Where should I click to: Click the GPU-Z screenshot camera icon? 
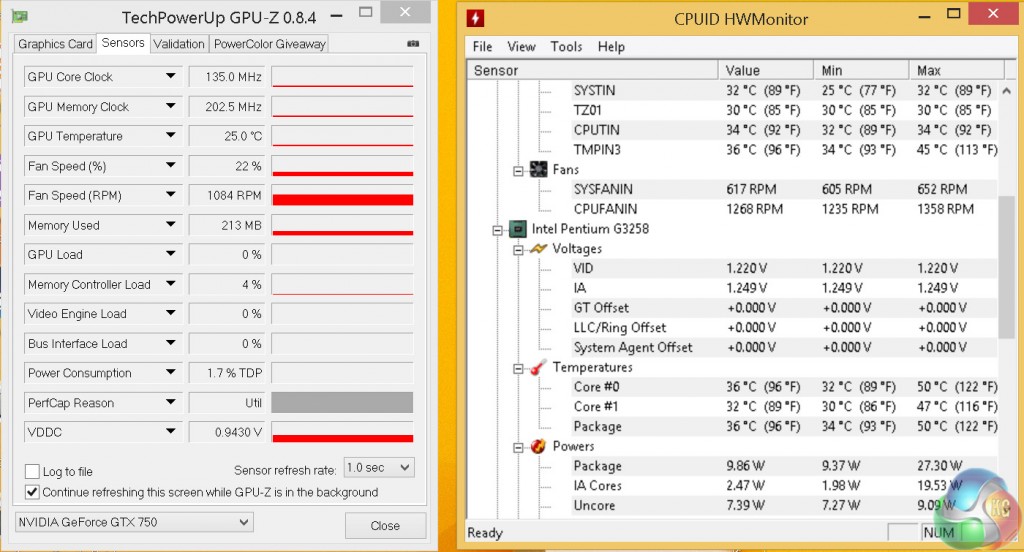click(413, 44)
